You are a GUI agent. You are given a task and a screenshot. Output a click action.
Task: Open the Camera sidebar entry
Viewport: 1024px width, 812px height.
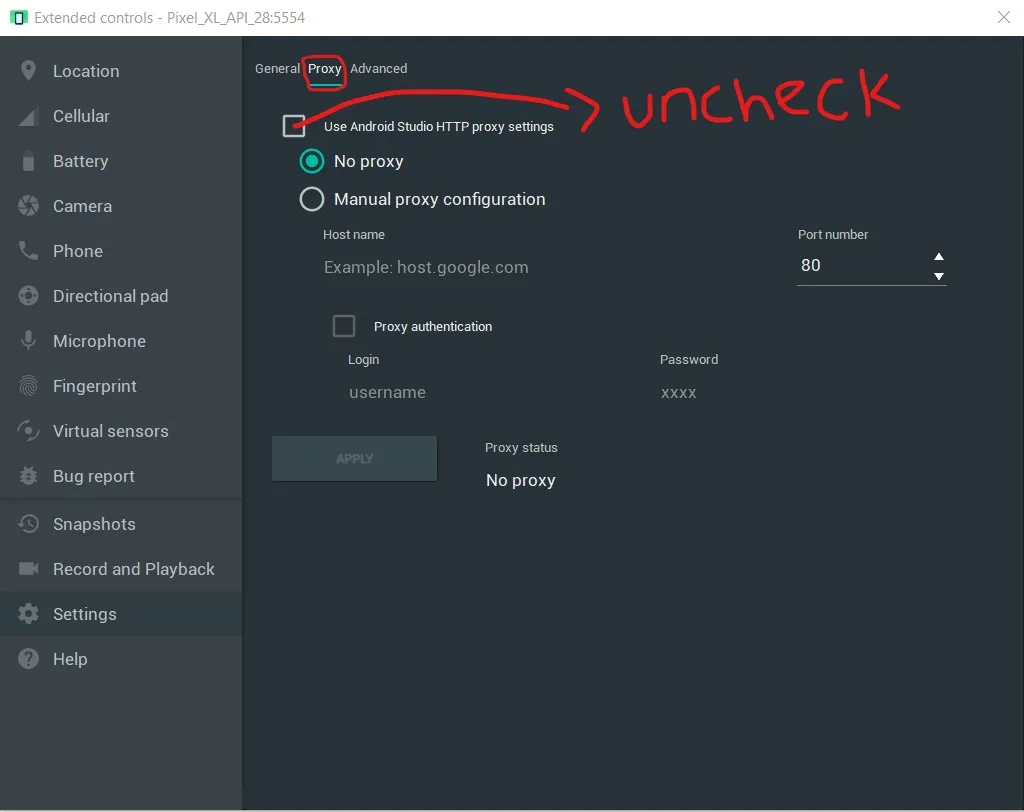coord(121,206)
